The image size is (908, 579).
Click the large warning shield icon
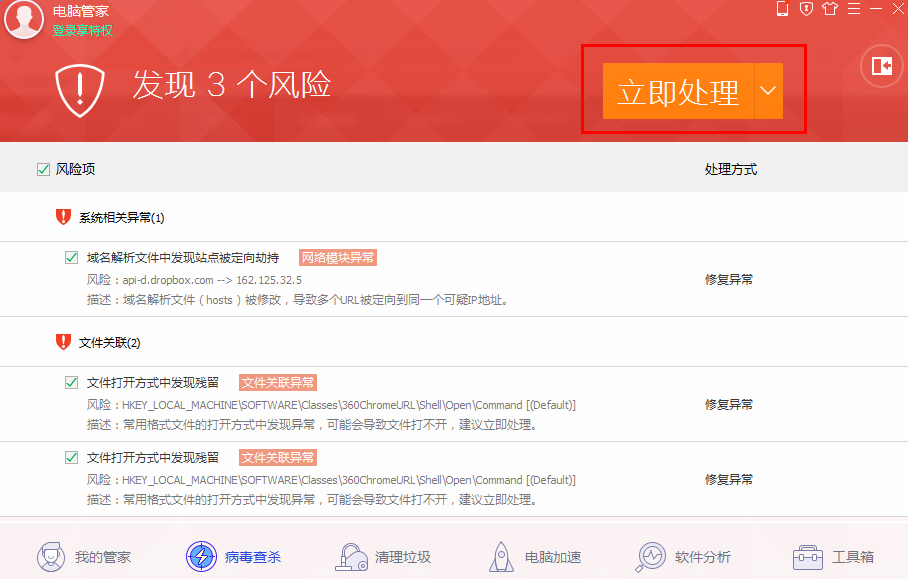tap(80, 90)
